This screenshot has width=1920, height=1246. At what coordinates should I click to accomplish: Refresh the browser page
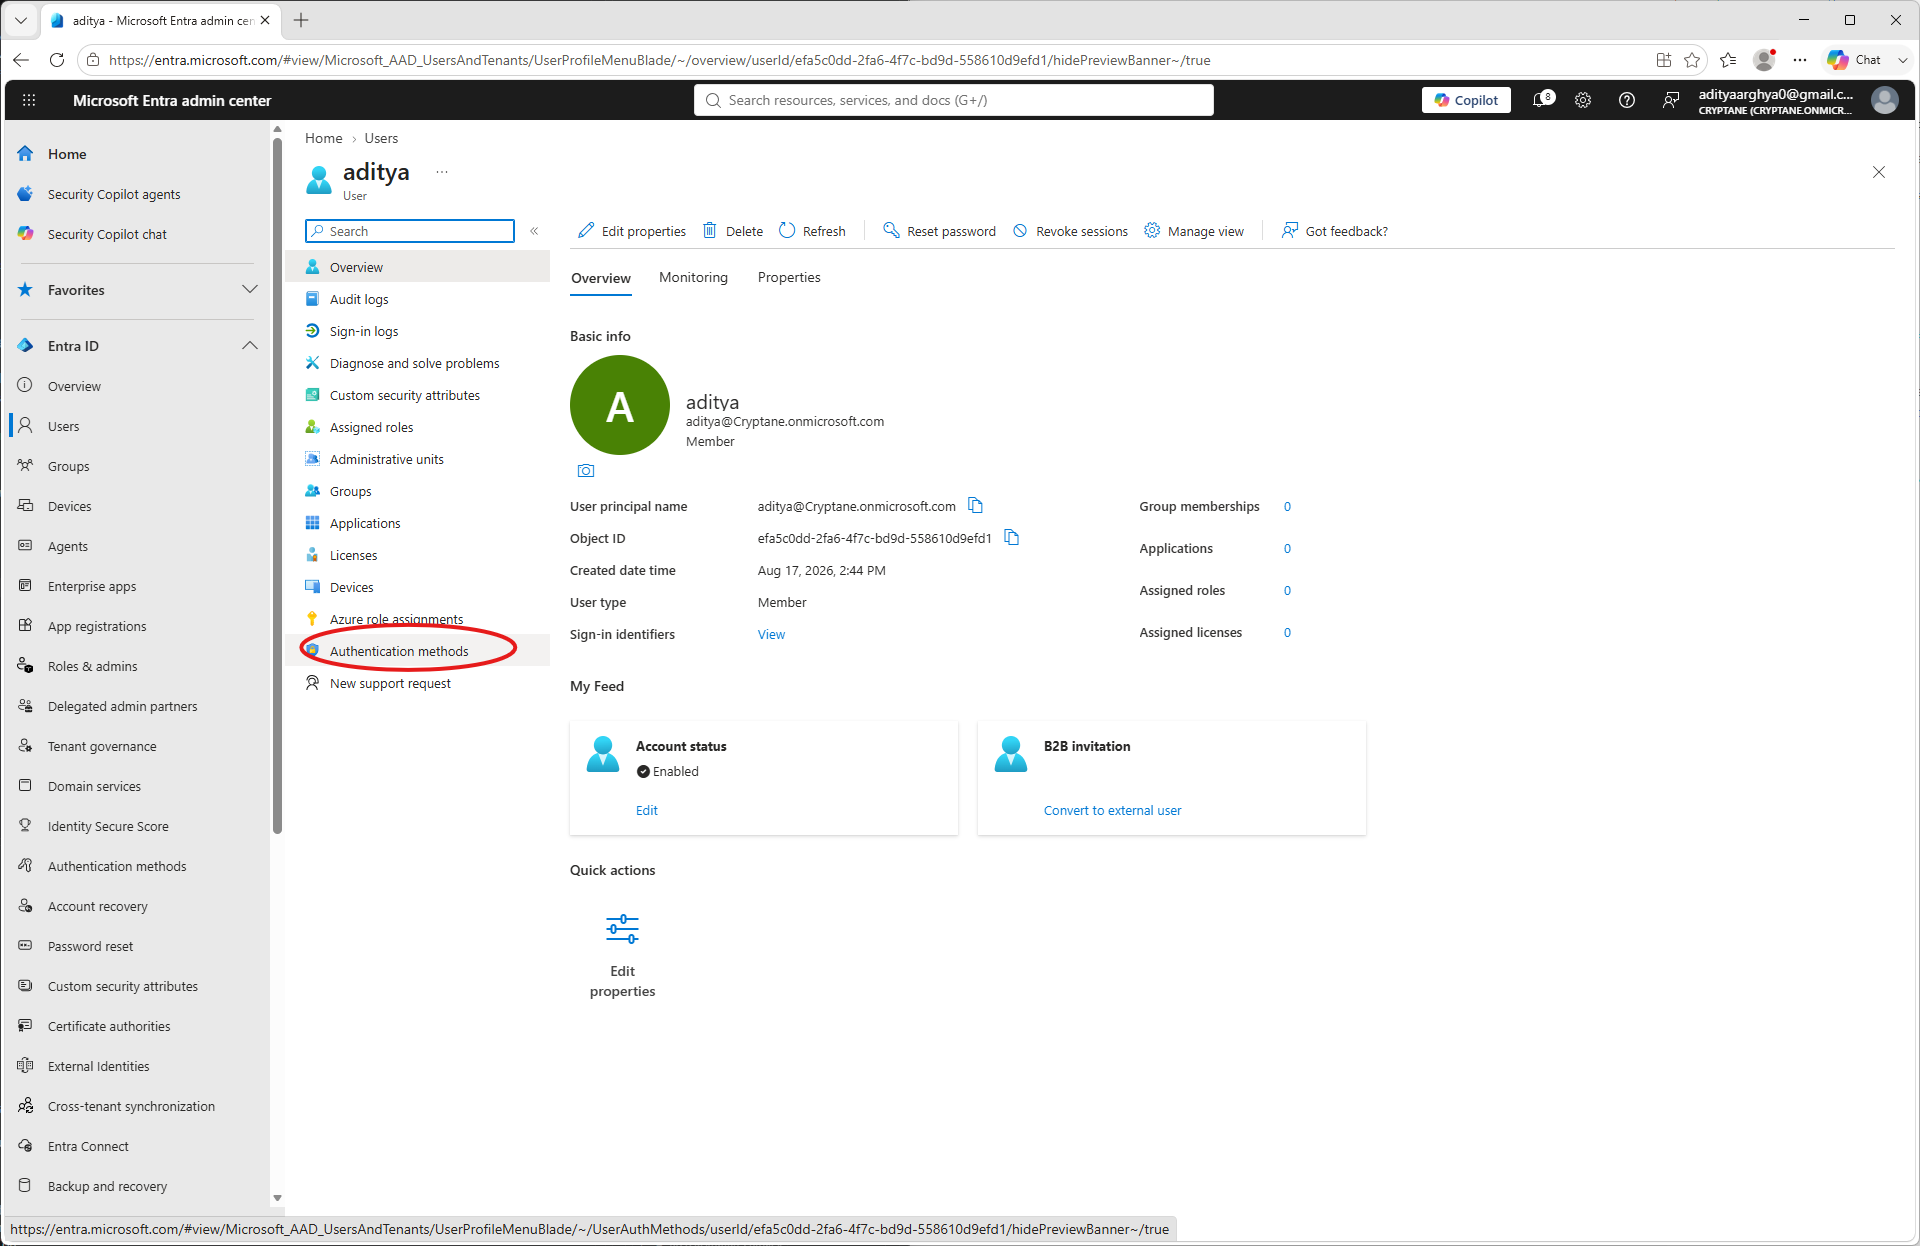coord(57,60)
